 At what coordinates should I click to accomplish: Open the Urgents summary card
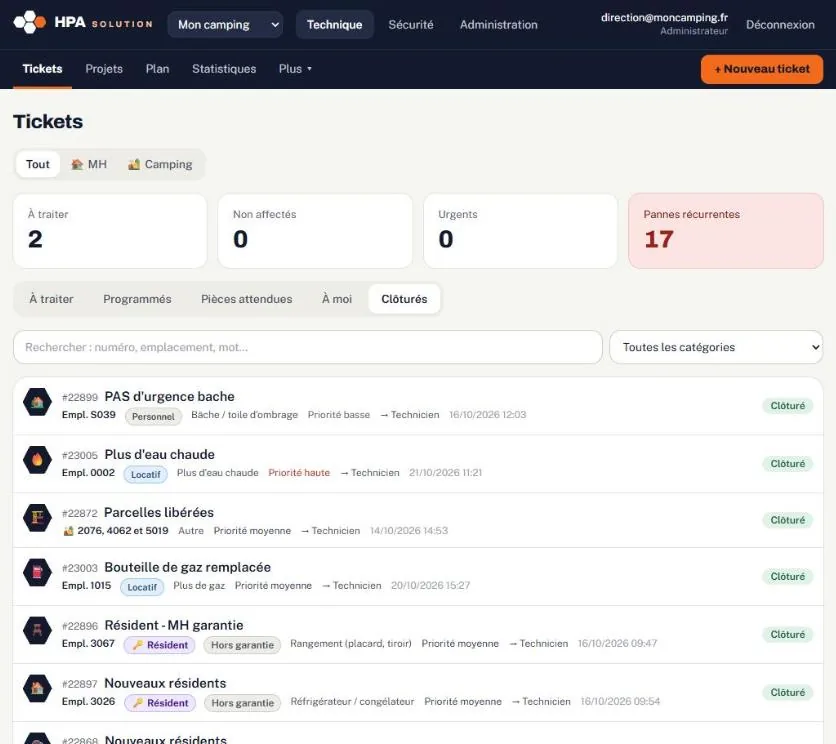coord(520,231)
